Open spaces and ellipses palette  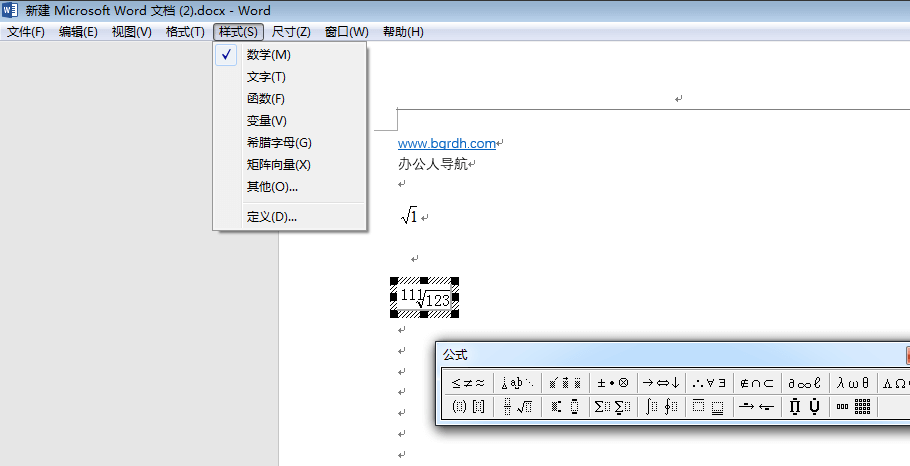click(x=517, y=383)
